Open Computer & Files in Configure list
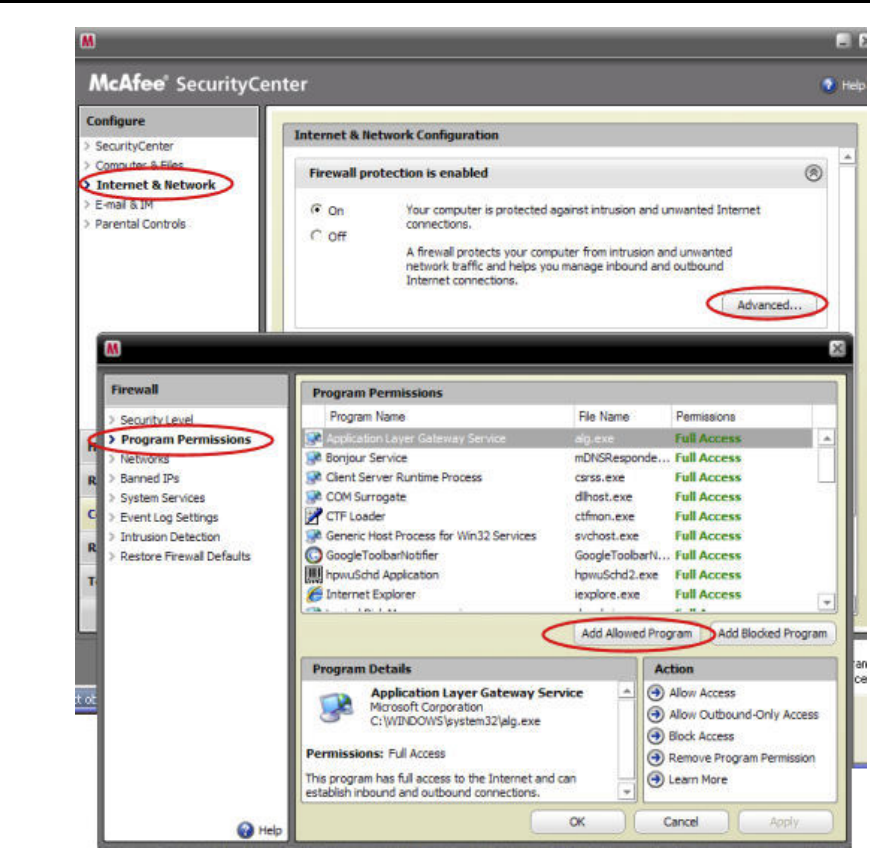Viewport: 870px width, 848px height. [139, 165]
